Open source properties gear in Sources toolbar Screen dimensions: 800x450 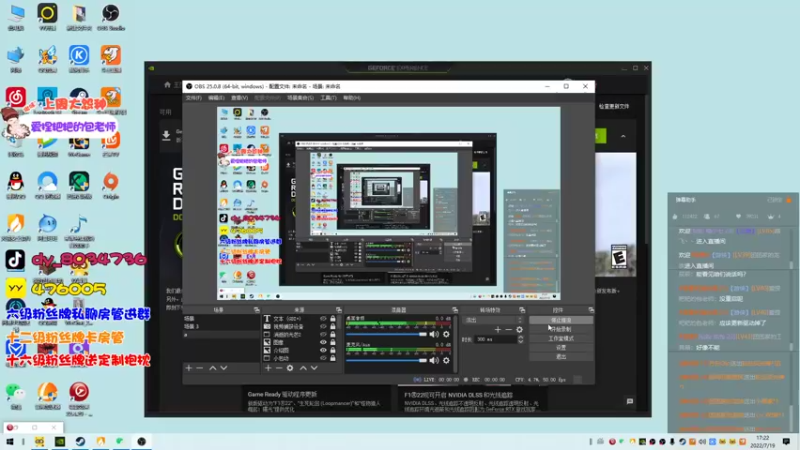click(x=290, y=368)
